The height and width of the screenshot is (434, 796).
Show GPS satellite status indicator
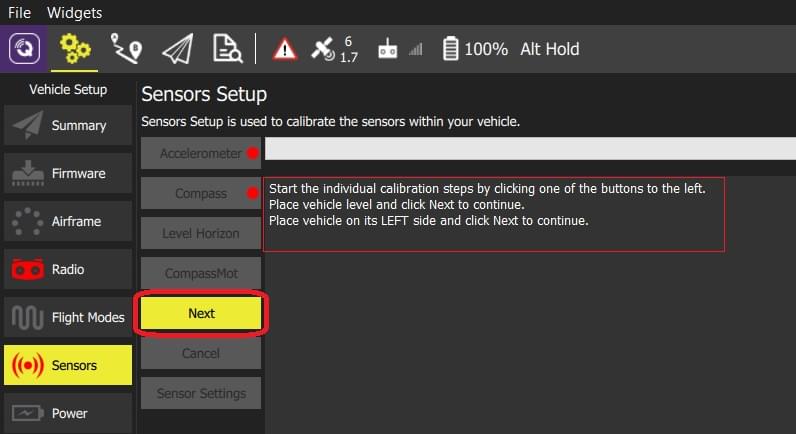(335, 49)
